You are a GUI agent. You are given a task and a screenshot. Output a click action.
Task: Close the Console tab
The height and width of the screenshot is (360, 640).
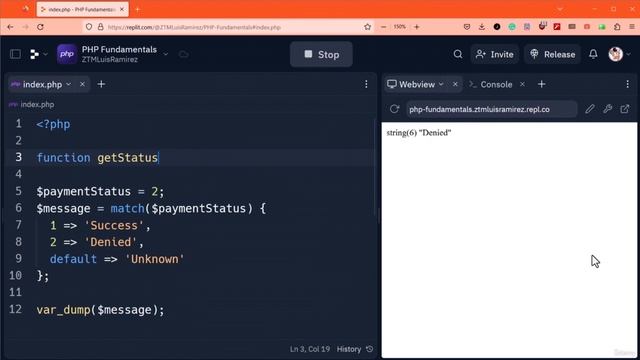(x=522, y=84)
